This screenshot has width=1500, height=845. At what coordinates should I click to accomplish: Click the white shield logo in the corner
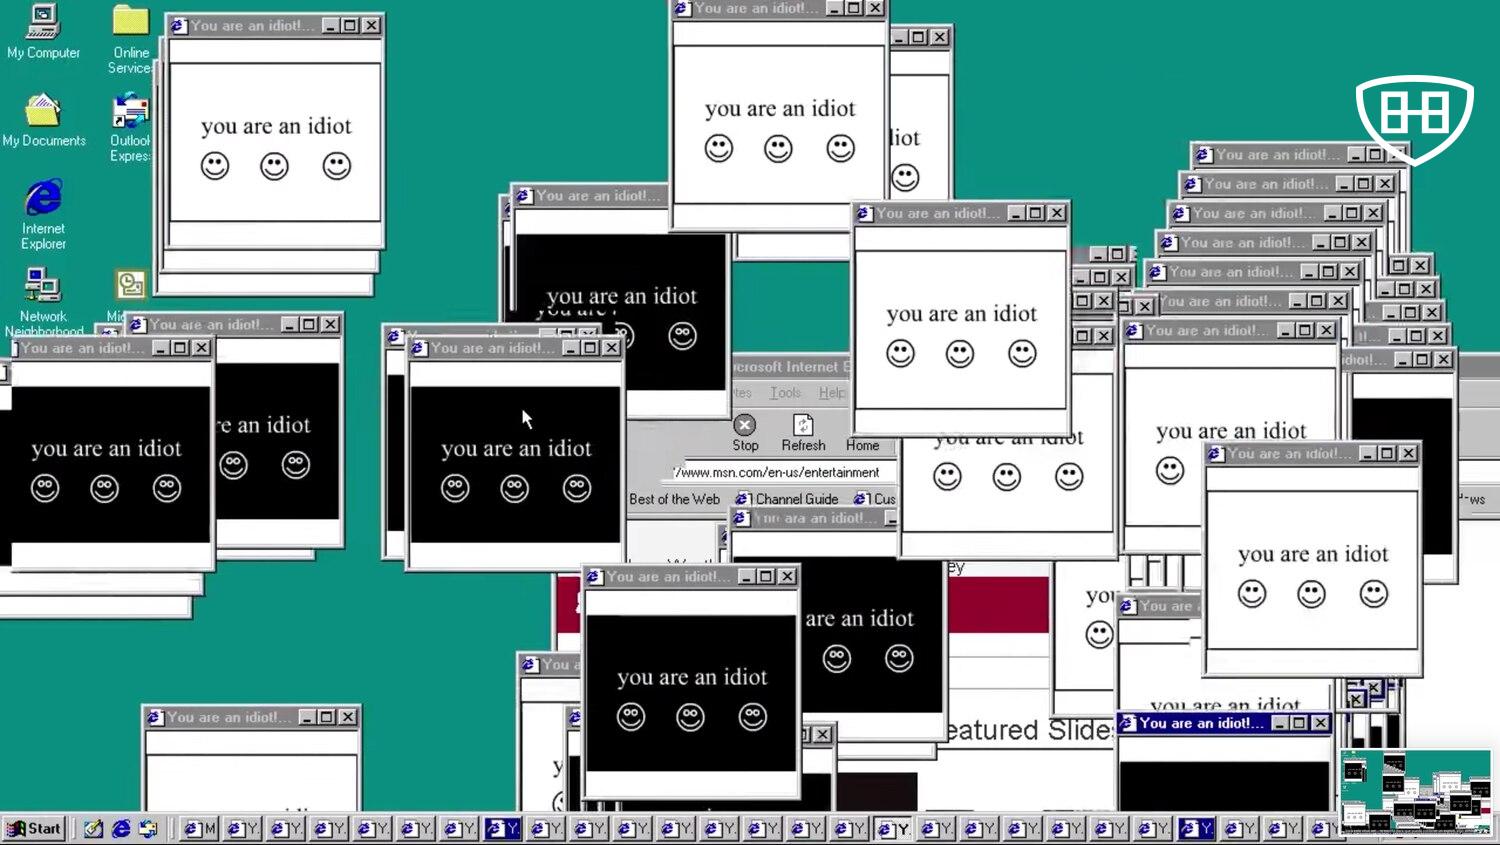tap(1414, 117)
